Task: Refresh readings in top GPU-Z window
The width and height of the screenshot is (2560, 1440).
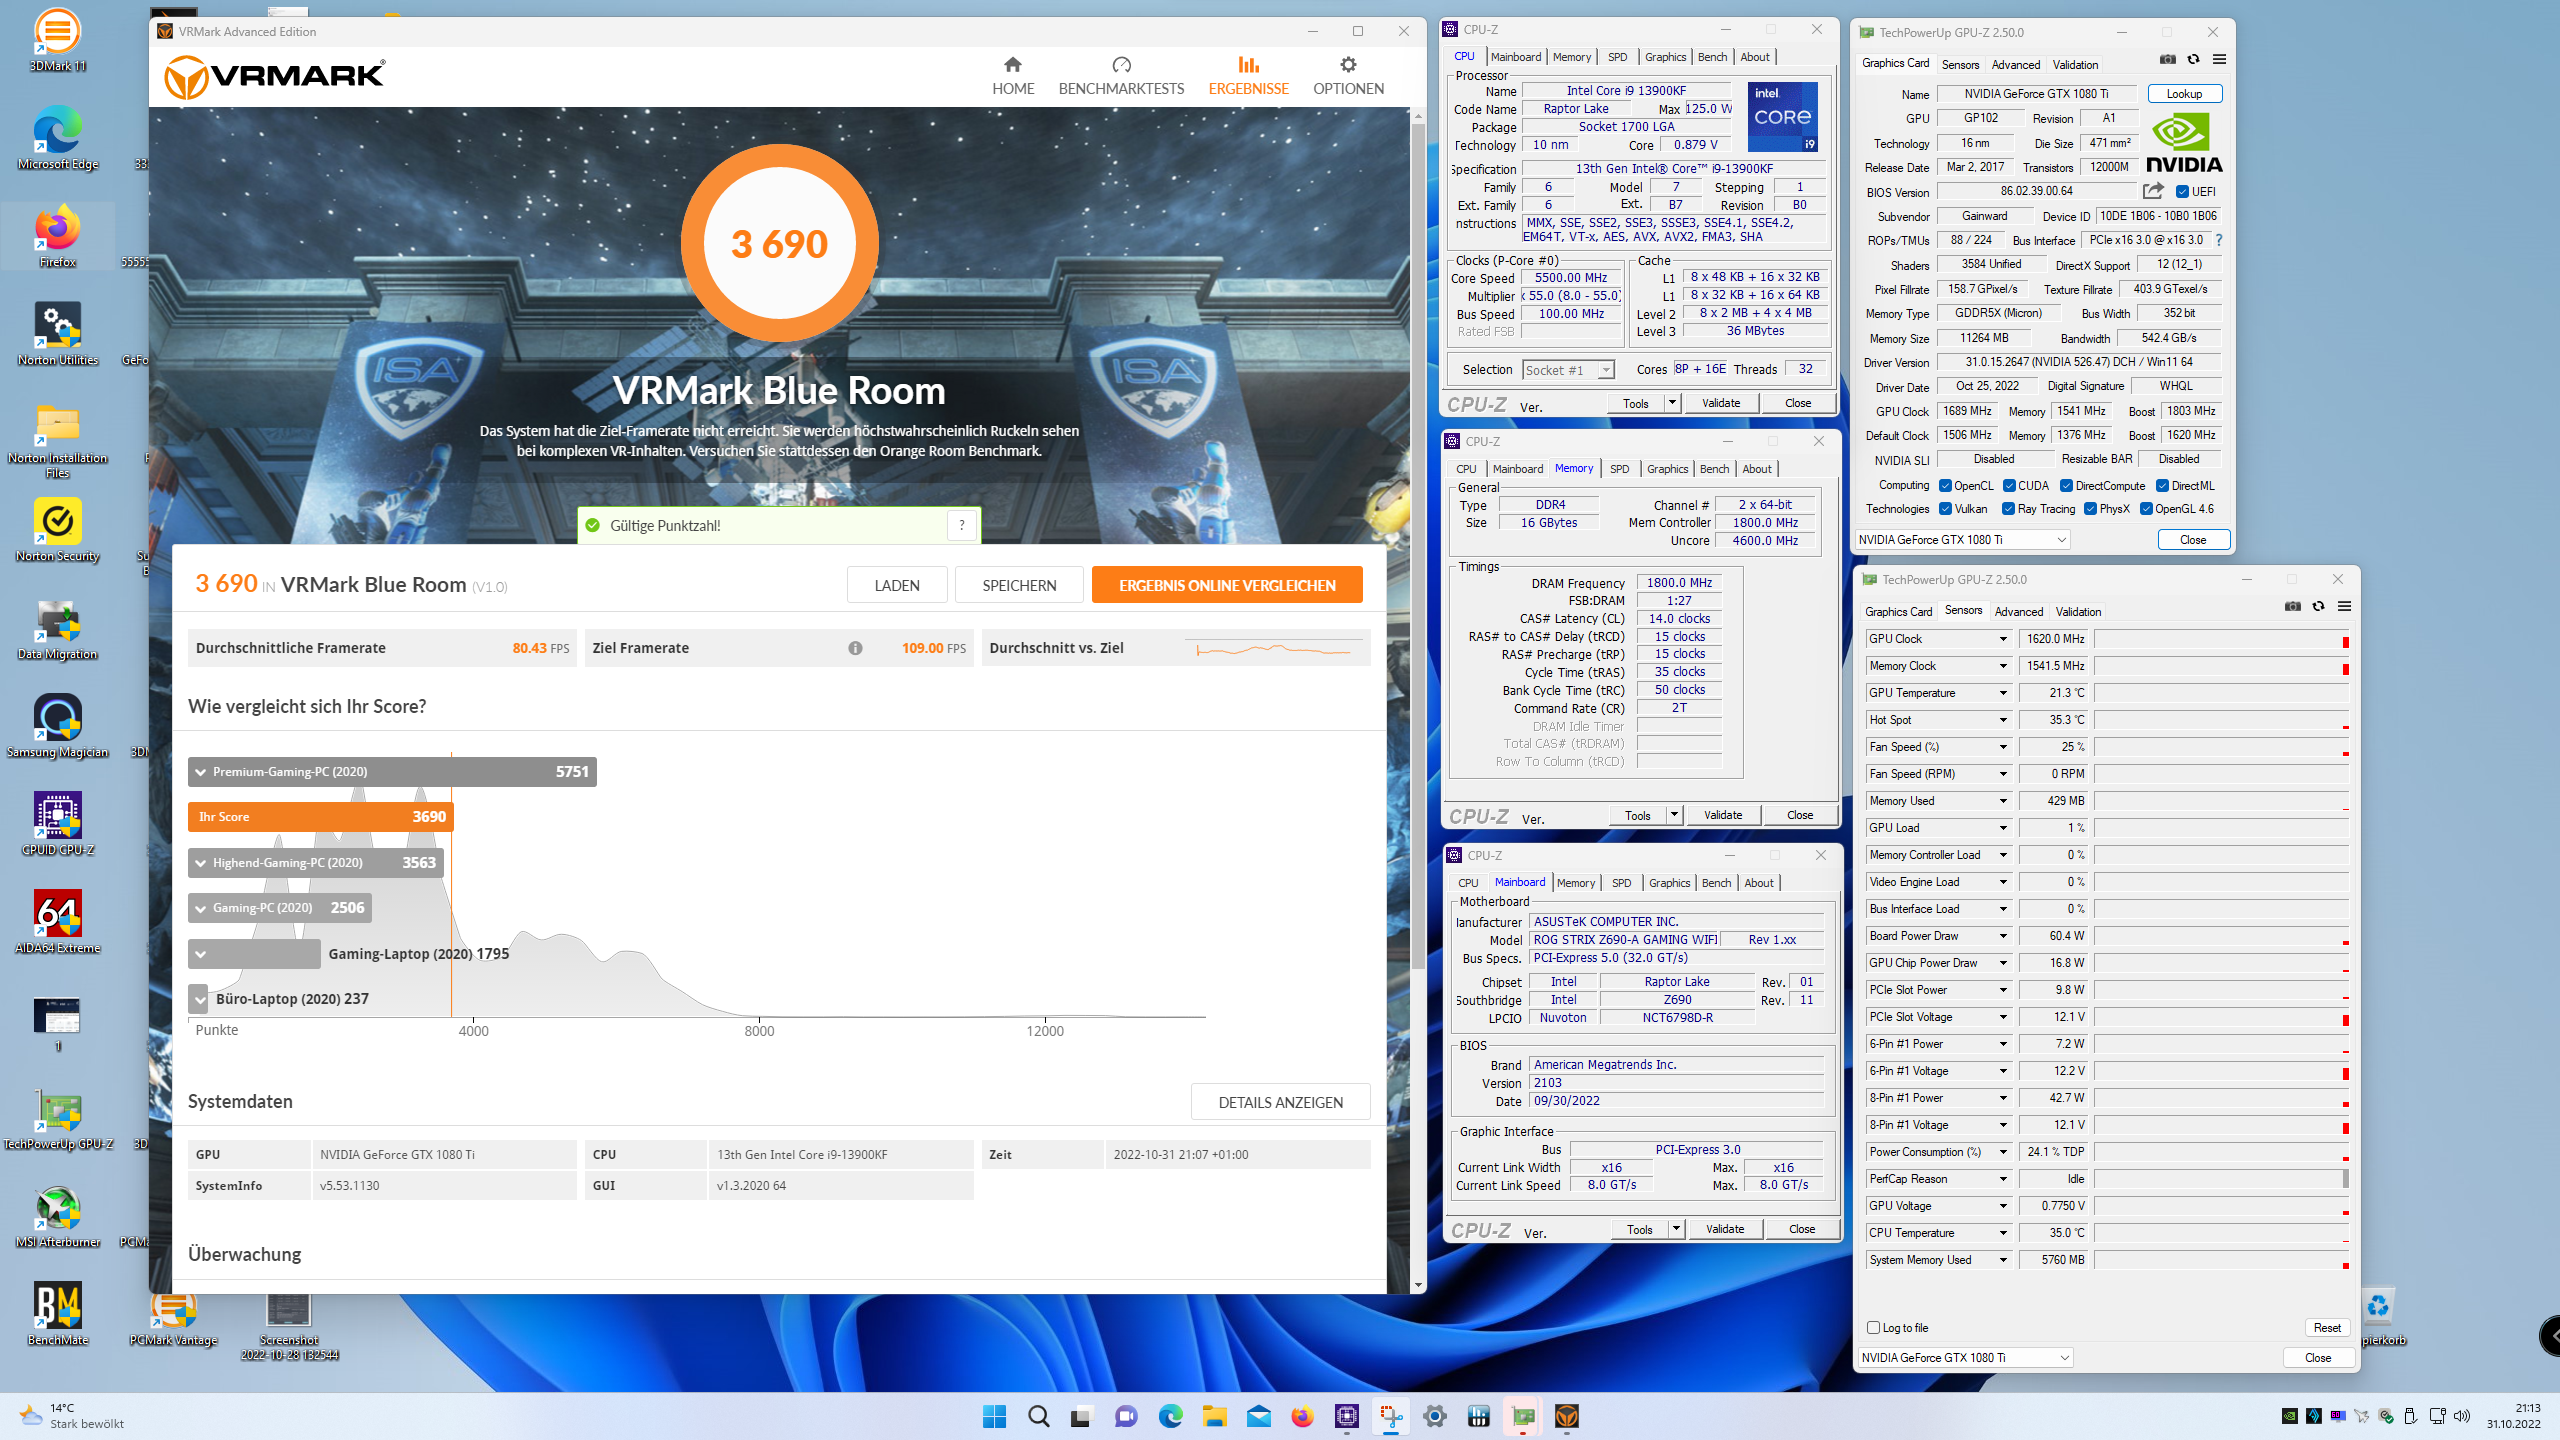Action: [x=2193, y=59]
